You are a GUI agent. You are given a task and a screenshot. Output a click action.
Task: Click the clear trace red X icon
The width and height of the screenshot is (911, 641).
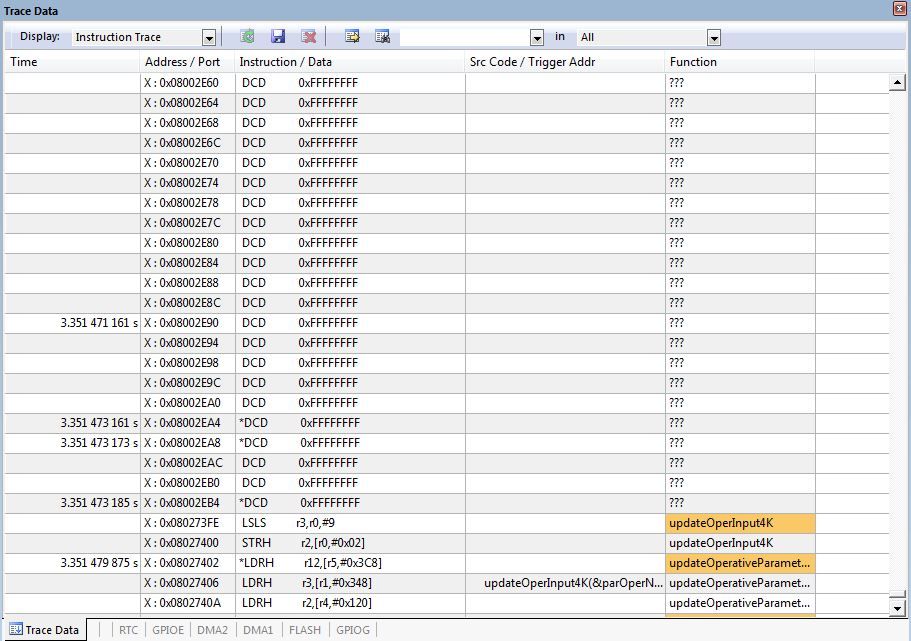pyautogui.click(x=309, y=37)
